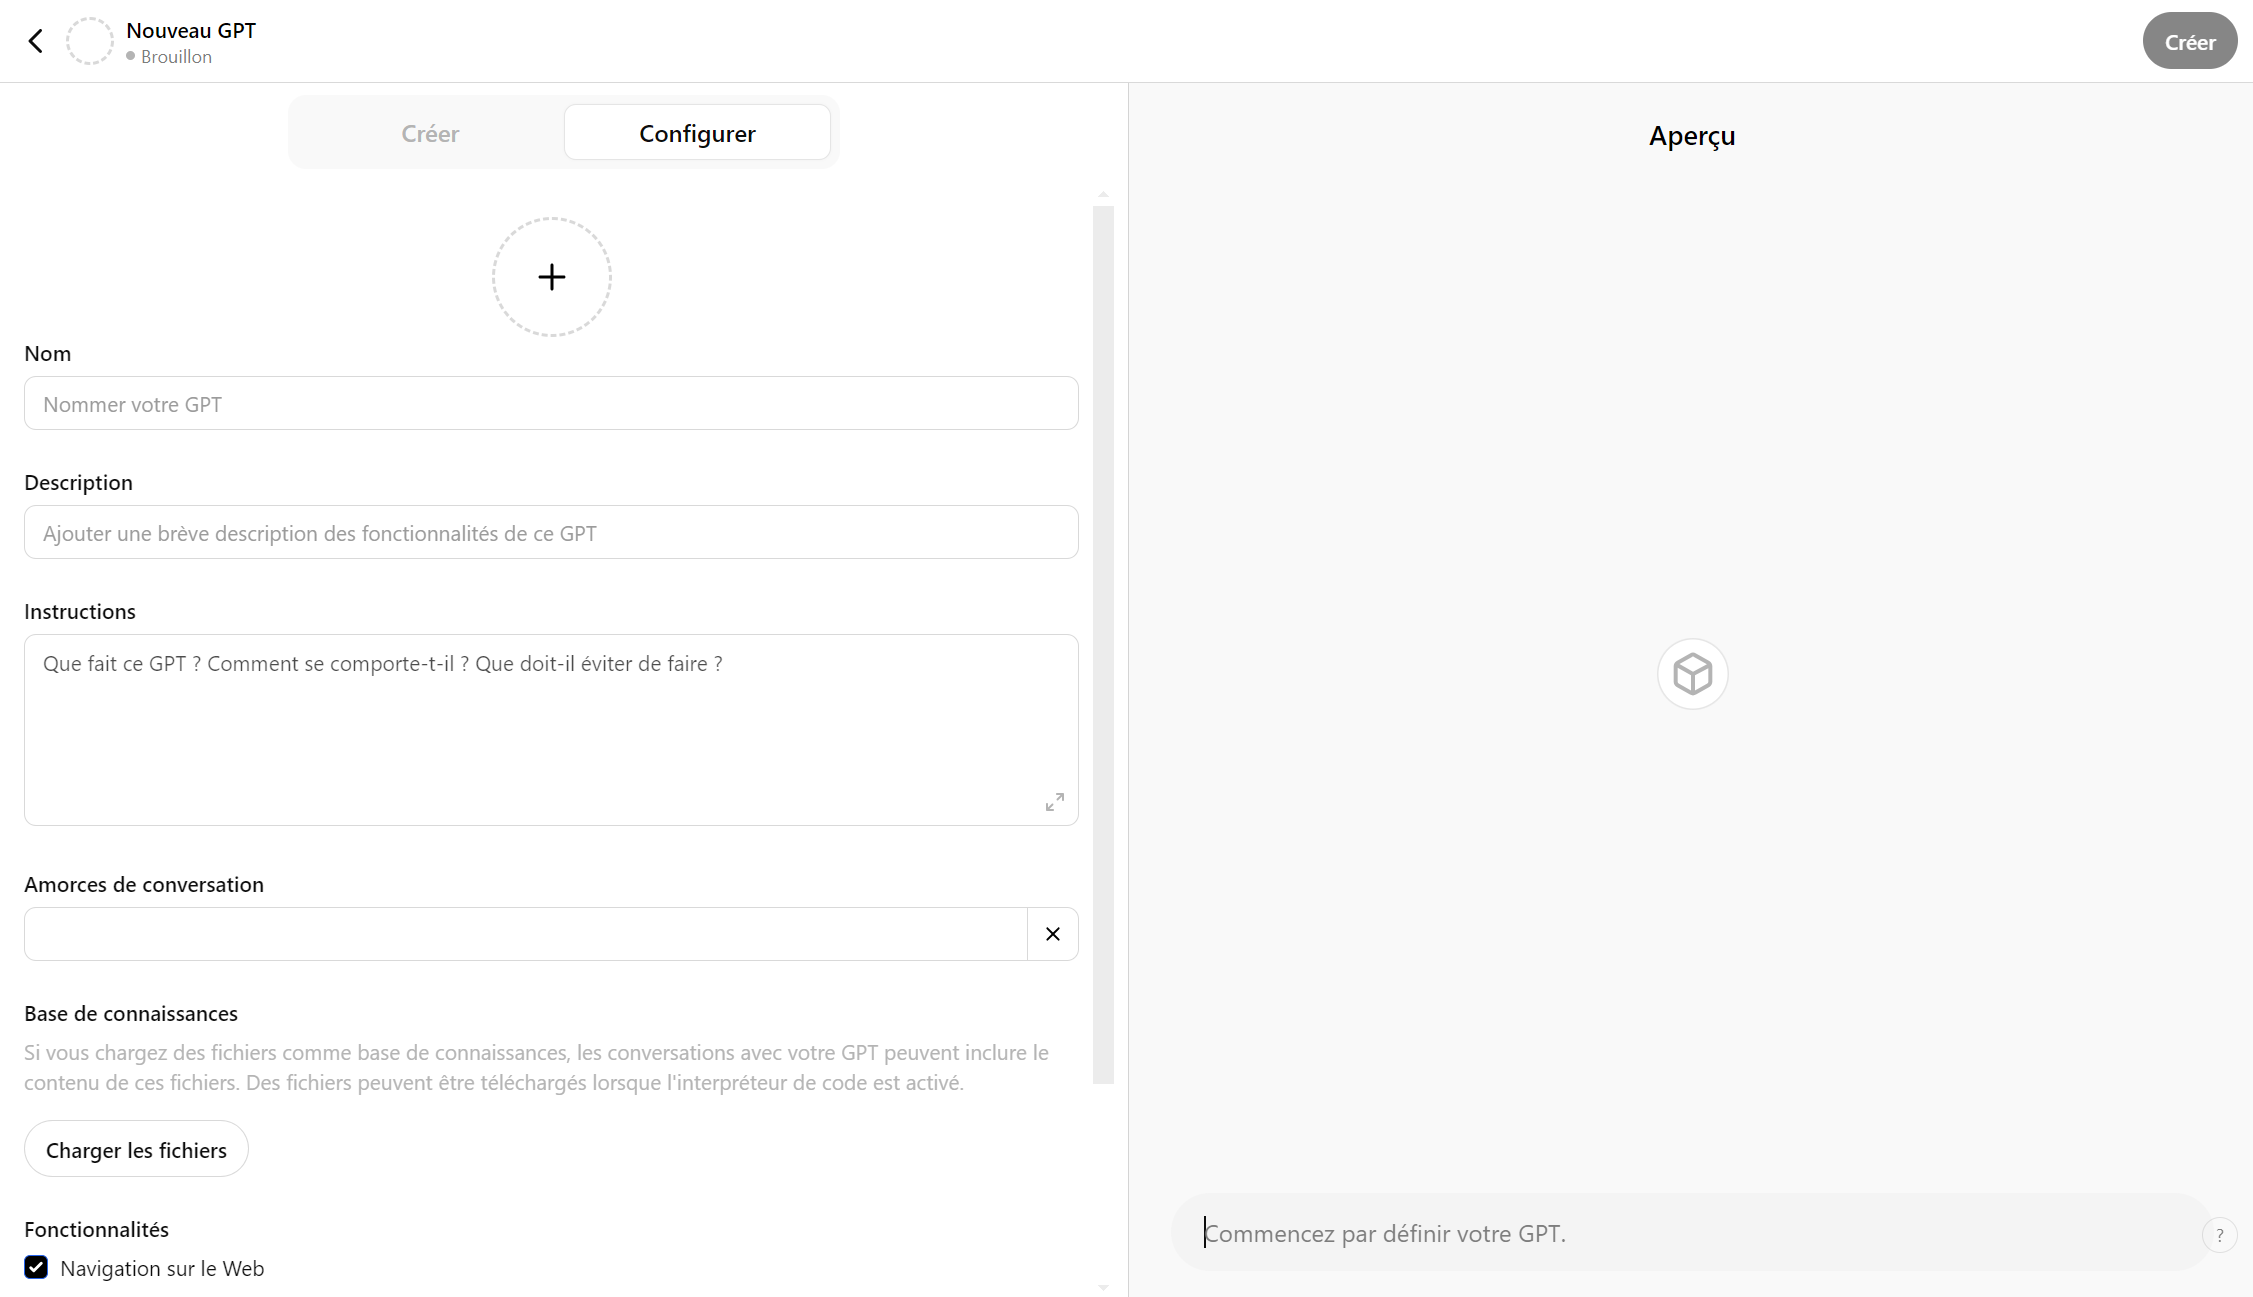Image resolution: width=2253 pixels, height=1297 pixels.
Task: Click the scrollbar down arrow
Action: [x=1103, y=1287]
